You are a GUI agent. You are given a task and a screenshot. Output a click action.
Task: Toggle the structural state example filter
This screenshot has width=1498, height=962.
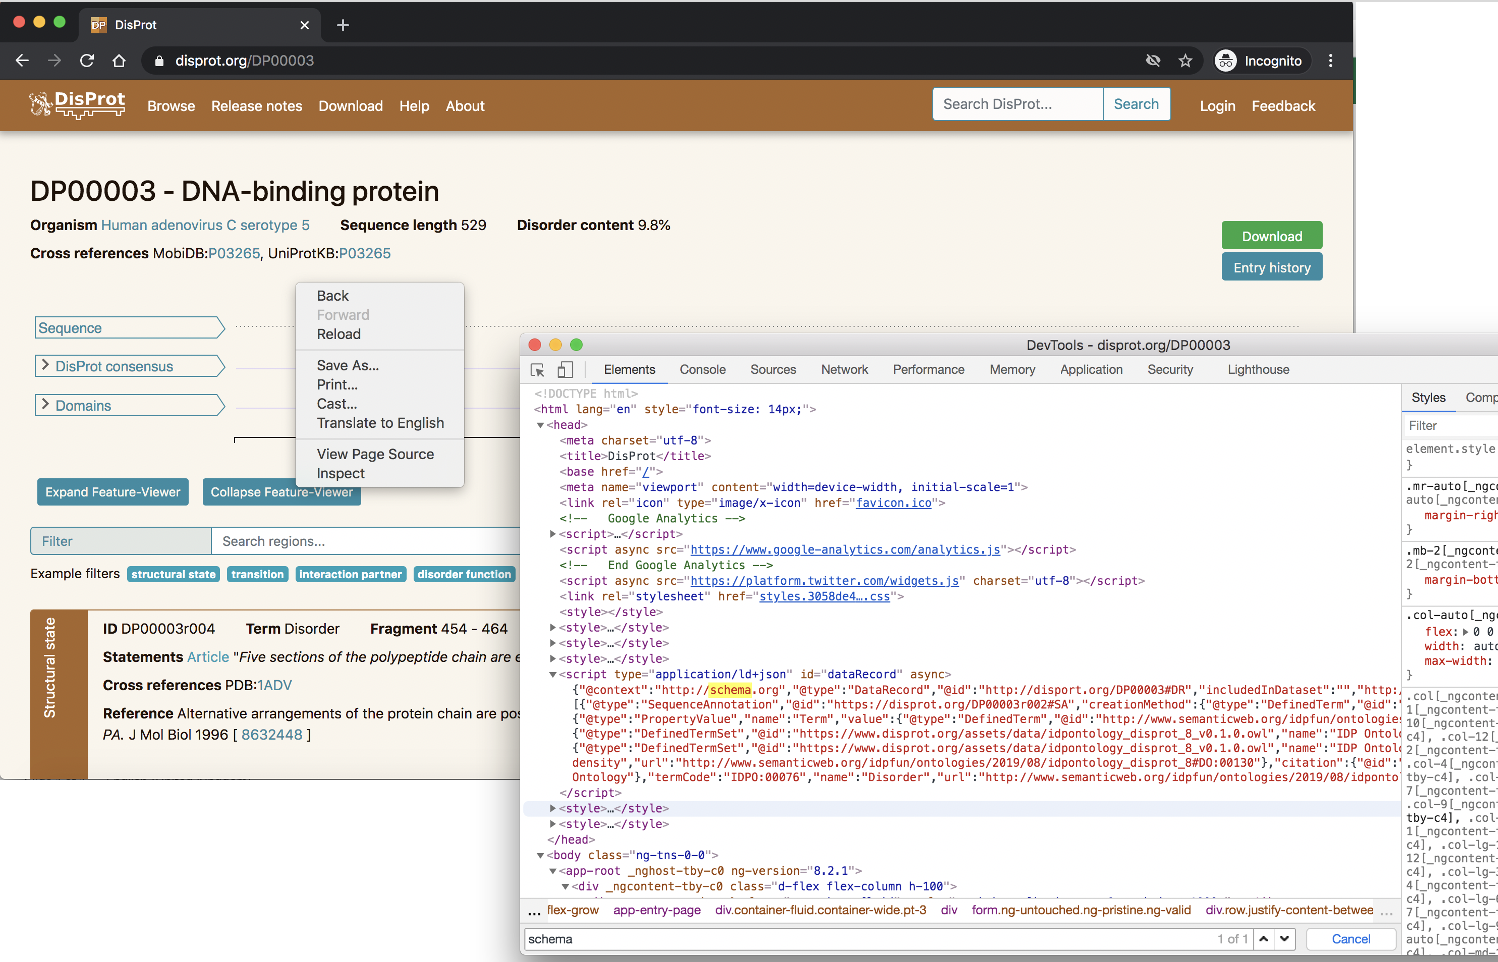173,574
